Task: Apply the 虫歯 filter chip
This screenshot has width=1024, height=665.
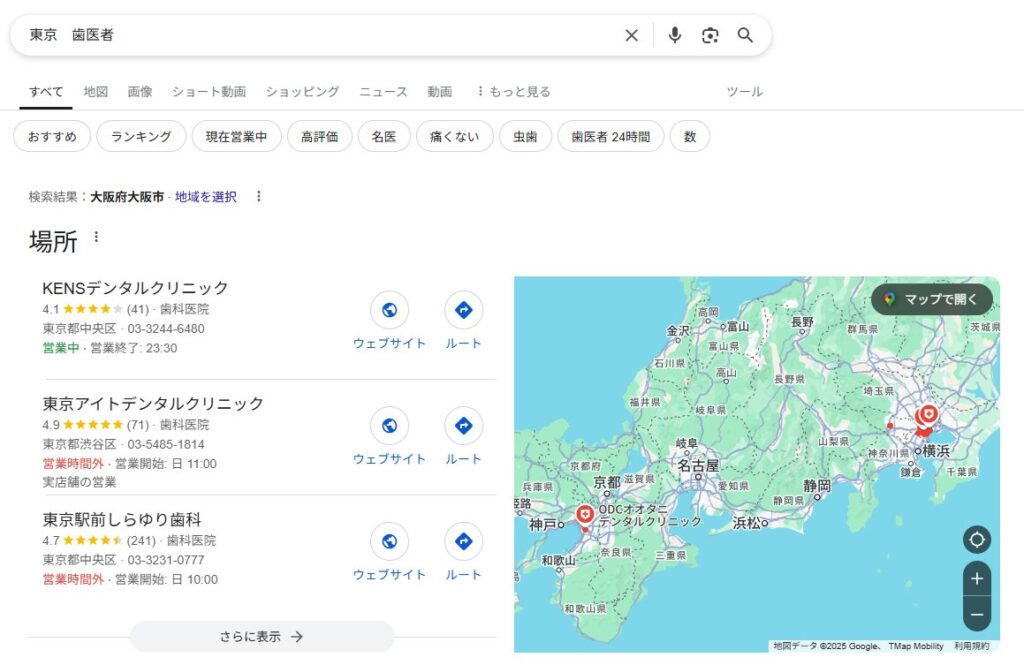Action: 525,137
